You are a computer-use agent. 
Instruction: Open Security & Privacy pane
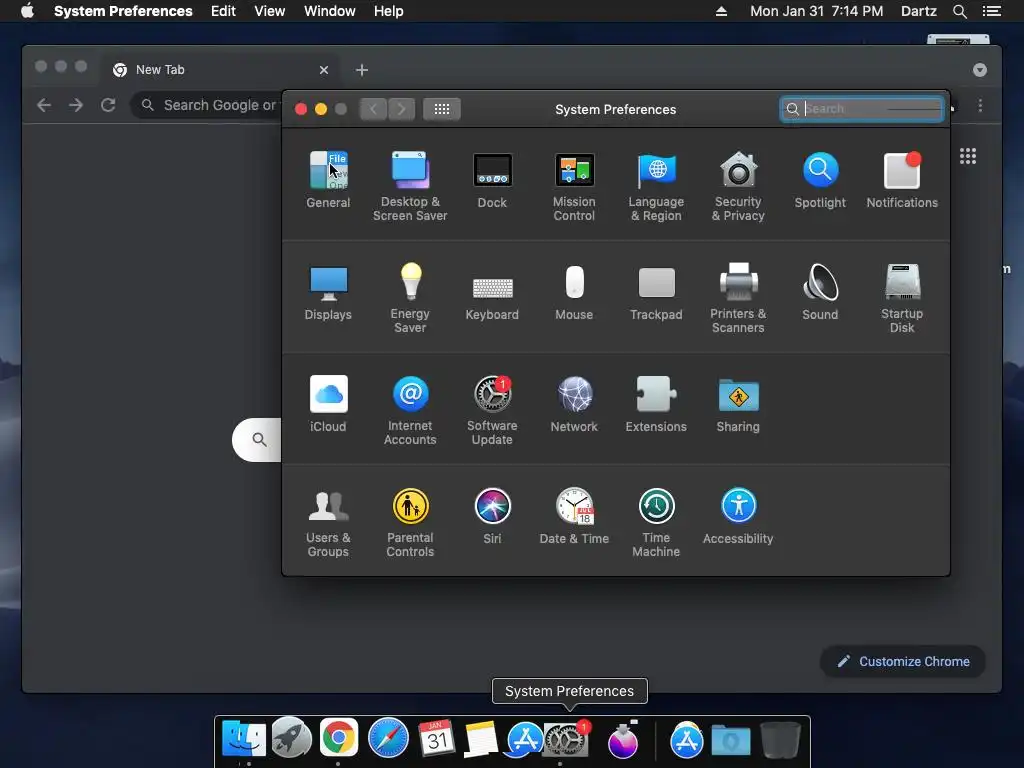pos(738,186)
